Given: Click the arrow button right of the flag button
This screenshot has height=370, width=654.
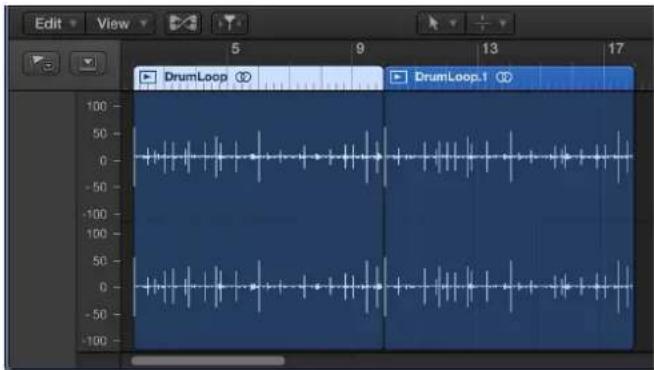Looking at the screenshot, I should pyautogui.click(x=87, y=63).
